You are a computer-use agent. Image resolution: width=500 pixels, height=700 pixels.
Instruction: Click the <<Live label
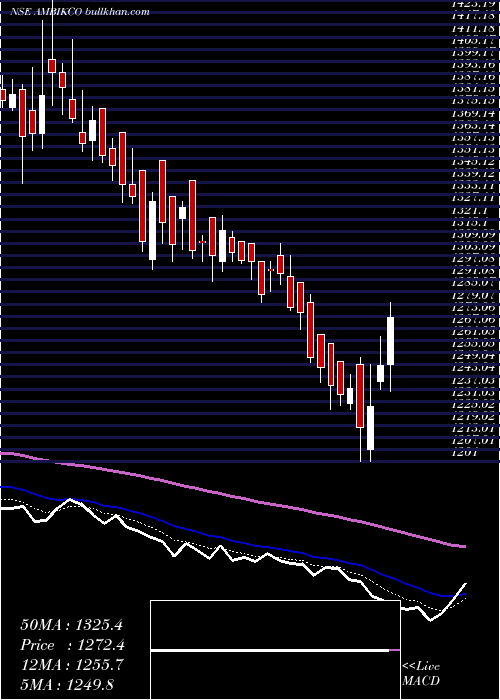pyautogui.click(x=421, y=666)
